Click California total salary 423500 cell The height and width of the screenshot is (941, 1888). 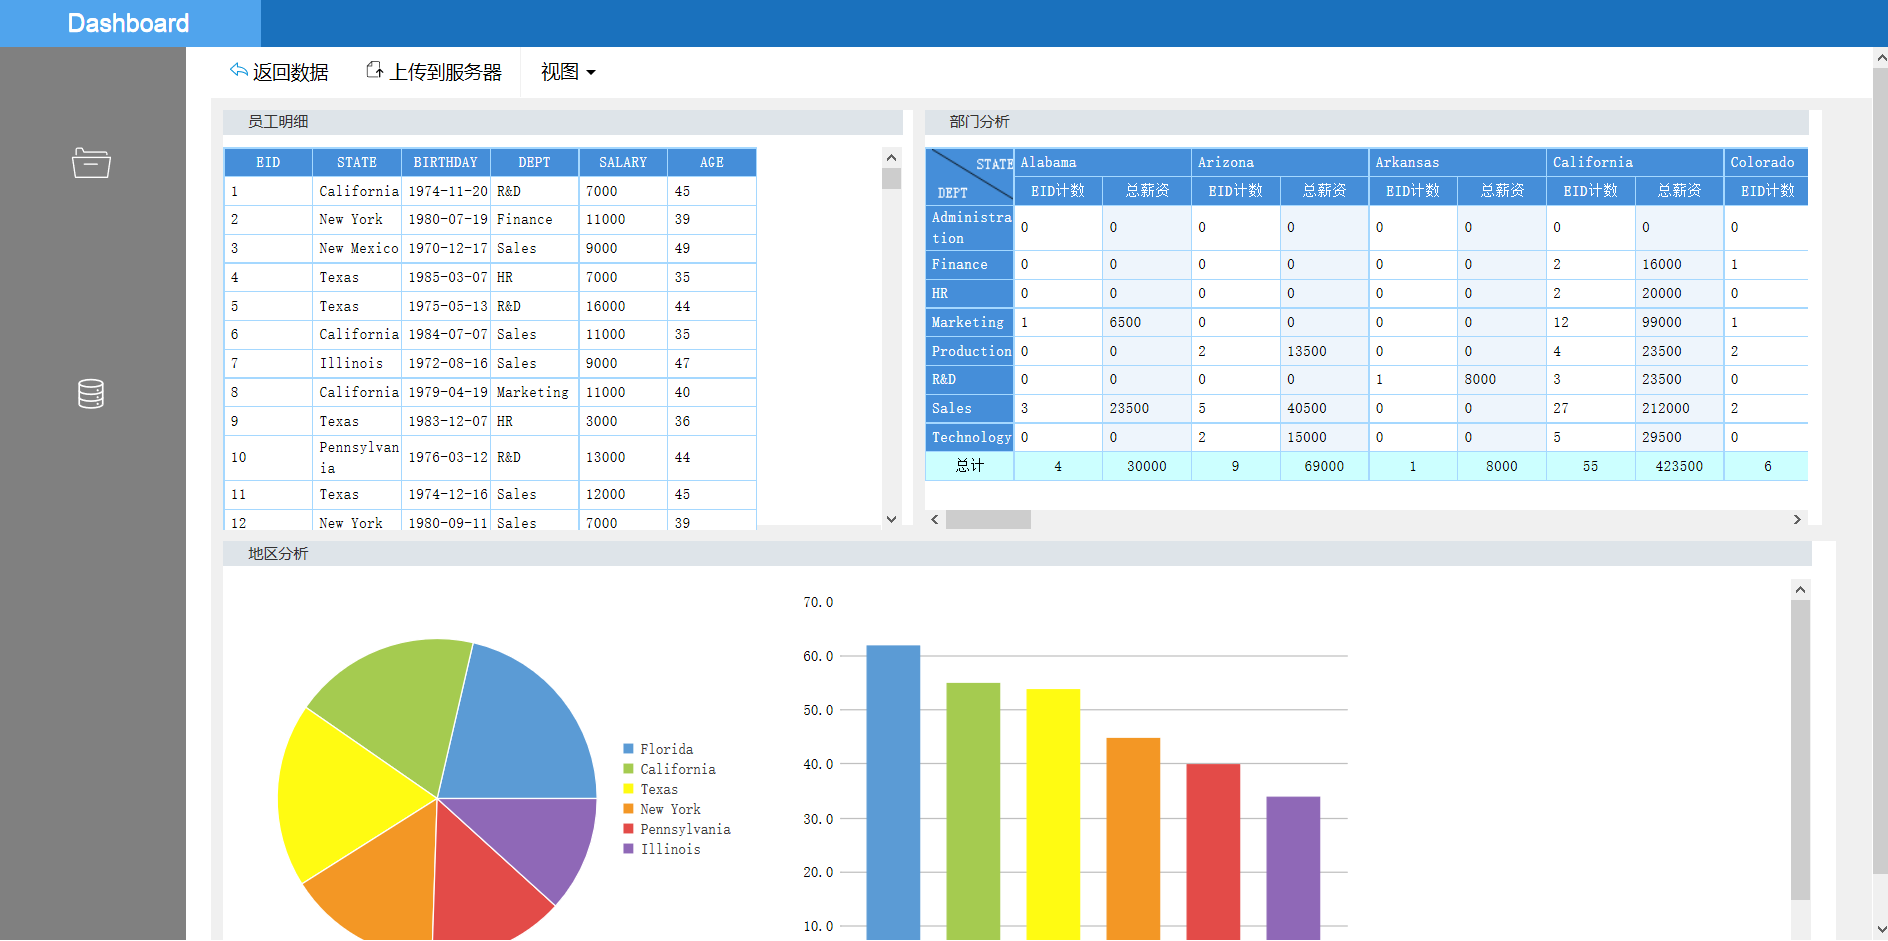pyautogui.click(x=1680, y=466)
